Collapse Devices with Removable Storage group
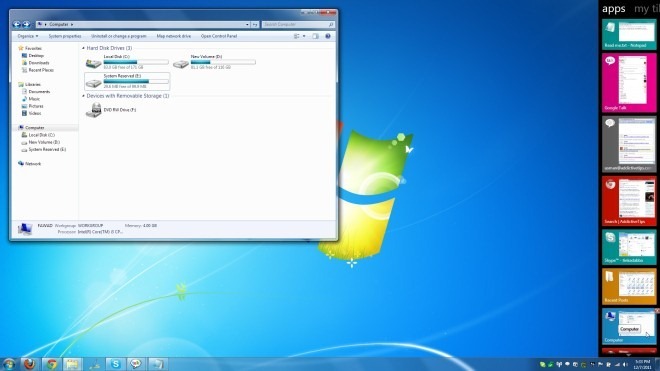The width and height of the screenshot is (660, 371). click(83, 96)
